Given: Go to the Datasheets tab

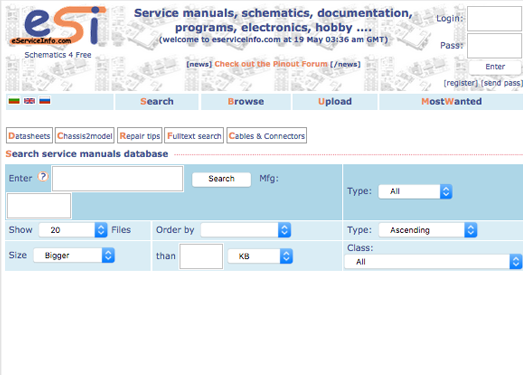Looking at the screenshot, I should coord(29,136).
